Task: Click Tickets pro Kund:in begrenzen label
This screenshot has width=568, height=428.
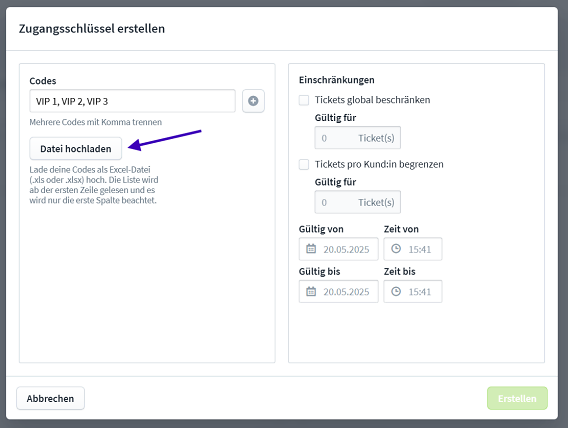Action: click(379, 164)
